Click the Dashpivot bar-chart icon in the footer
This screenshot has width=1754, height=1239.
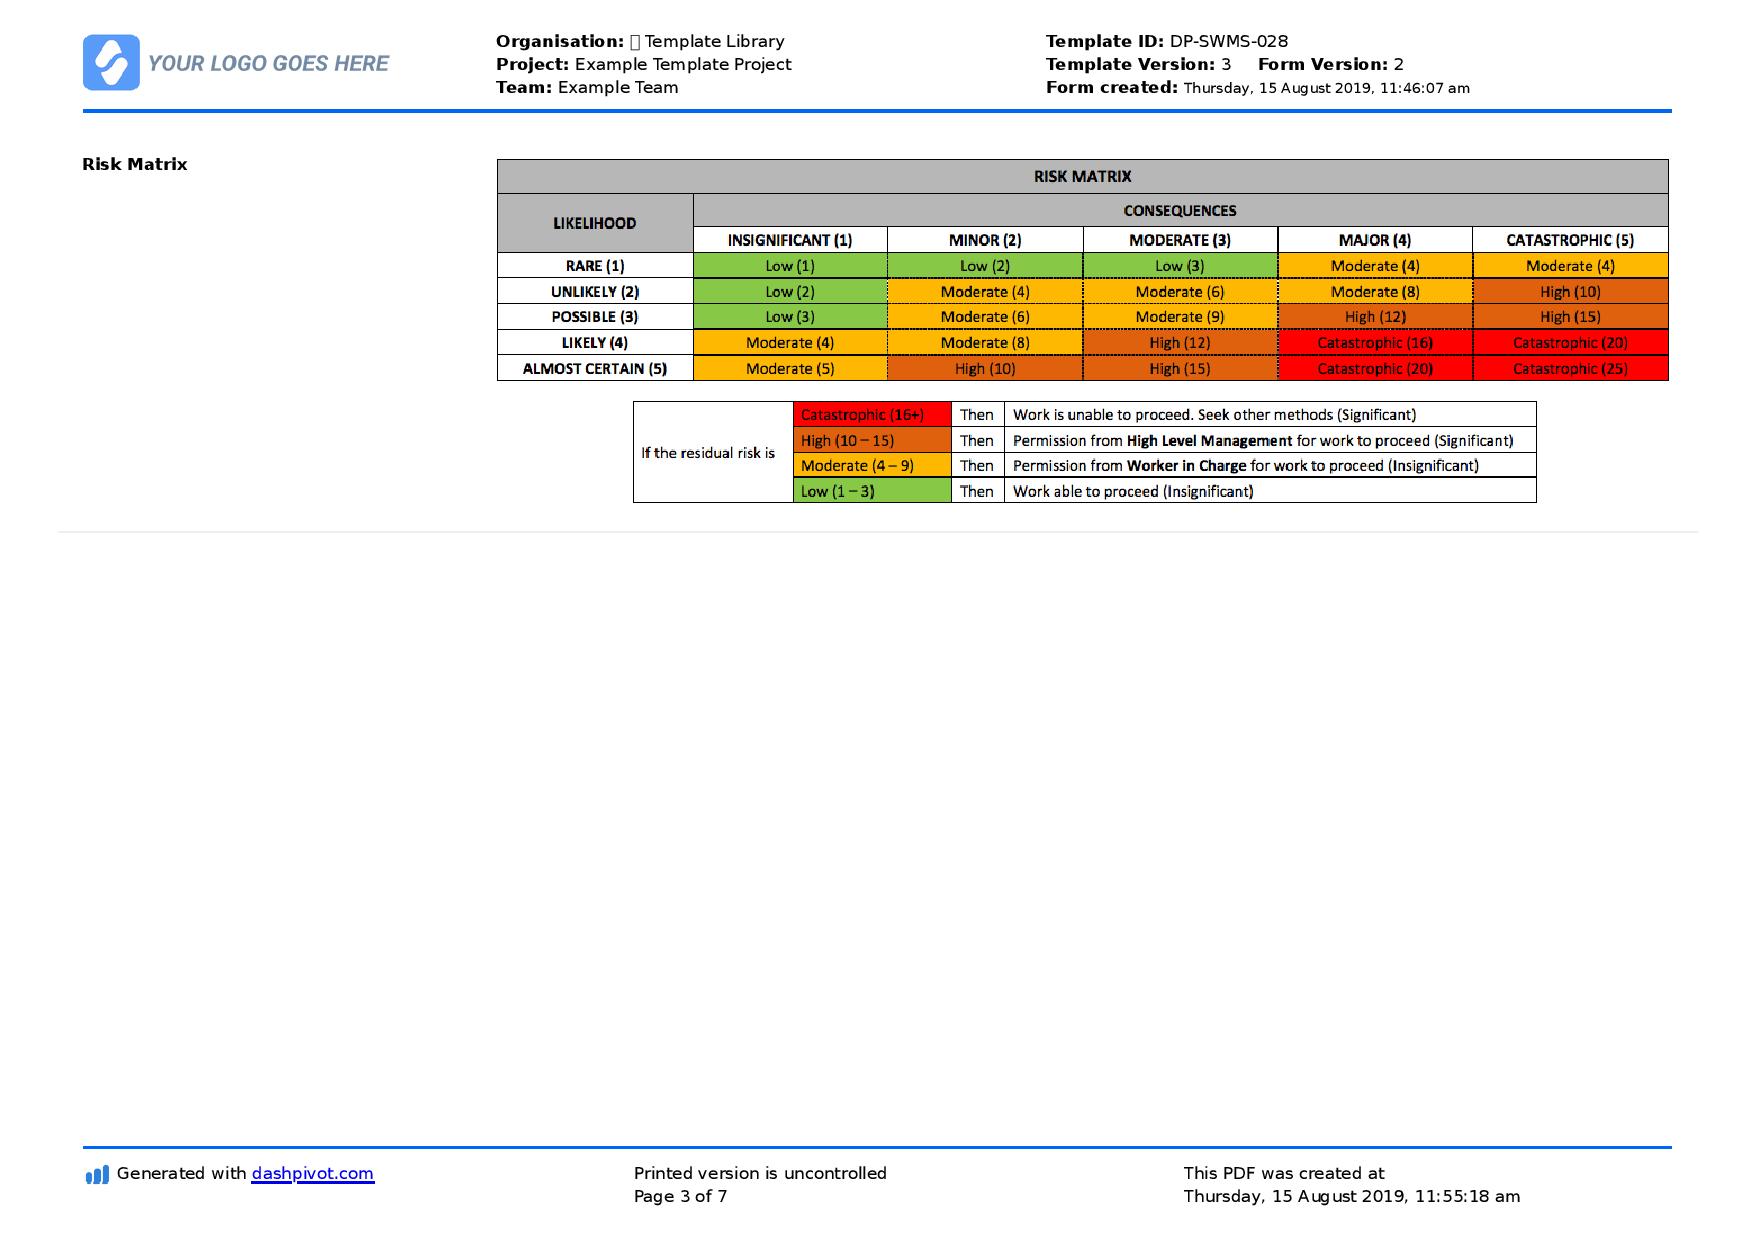click(x=97, y=1175)
